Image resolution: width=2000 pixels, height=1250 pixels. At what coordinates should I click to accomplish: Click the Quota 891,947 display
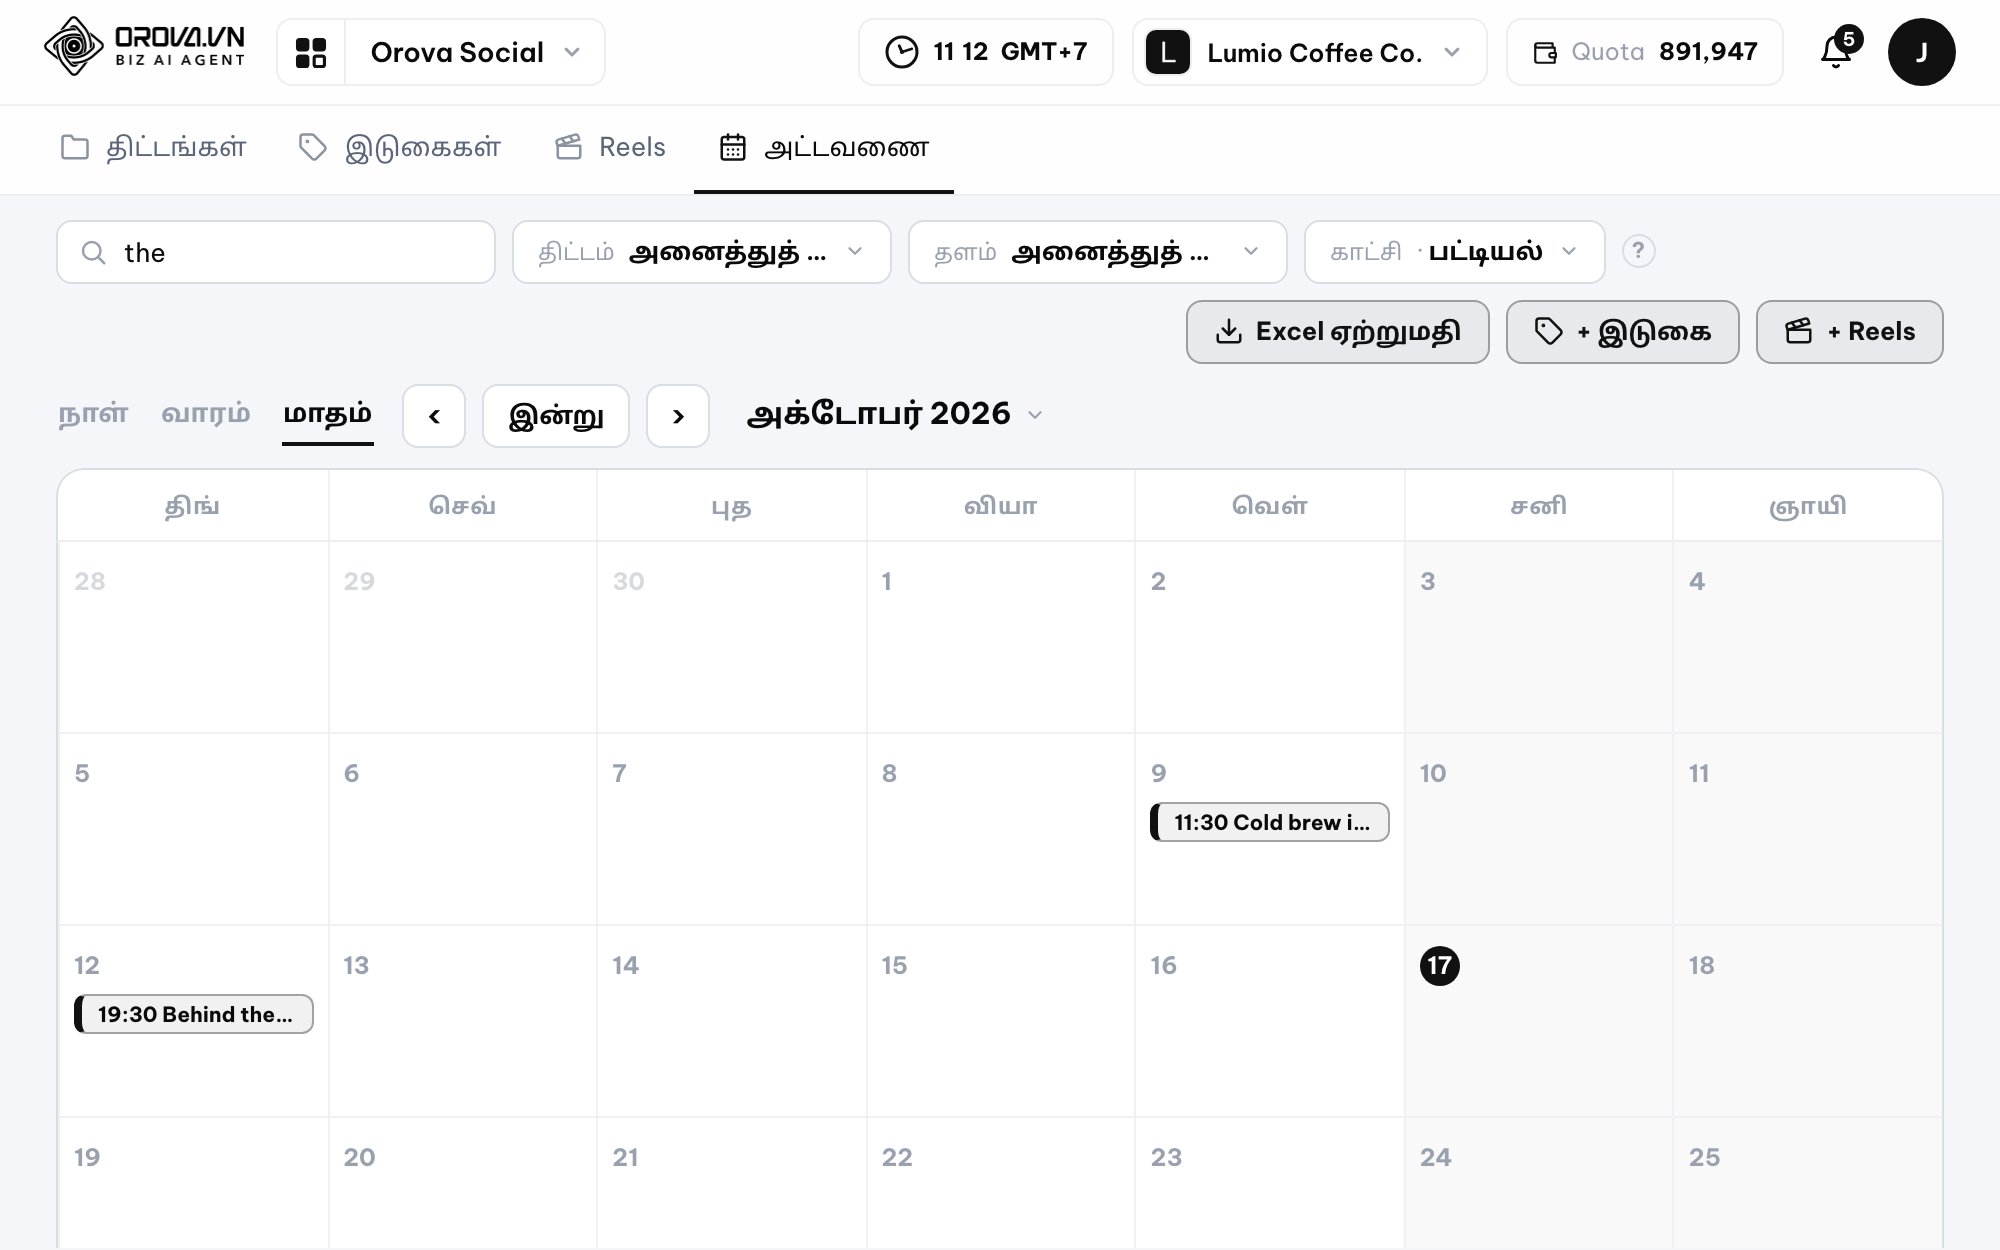[x=1645, y=52]
